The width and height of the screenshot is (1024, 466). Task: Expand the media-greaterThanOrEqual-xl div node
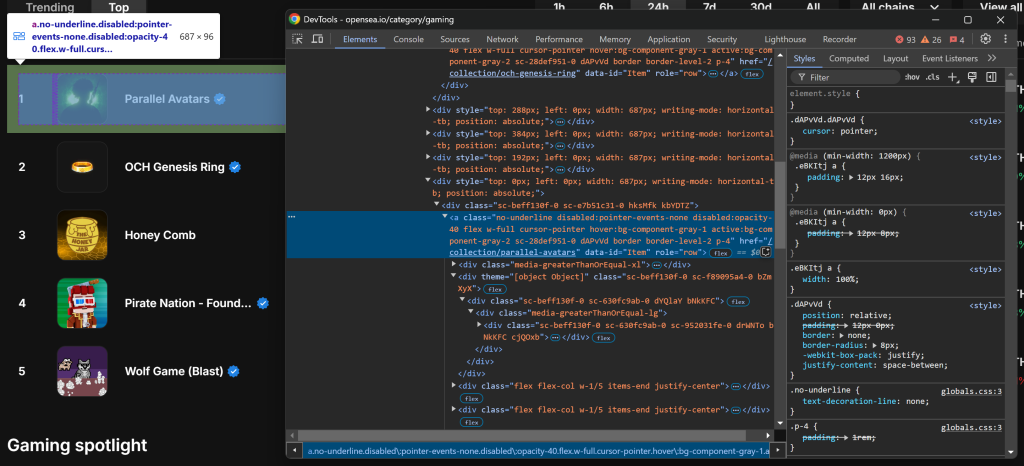tap(454, 265)
